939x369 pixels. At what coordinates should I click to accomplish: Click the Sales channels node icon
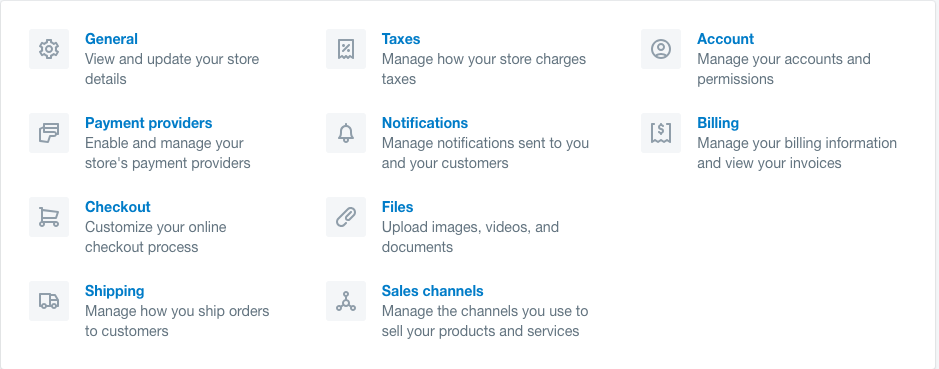click(346, 301)
